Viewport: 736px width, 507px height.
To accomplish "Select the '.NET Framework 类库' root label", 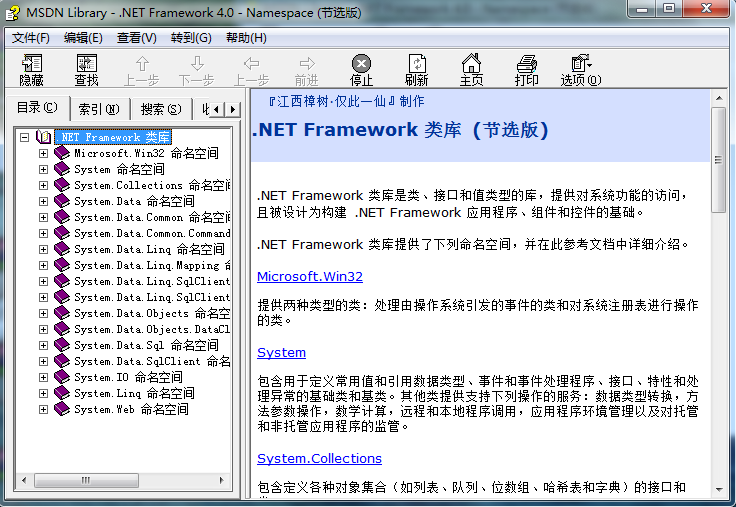I will pyautogui.click(x=113, y=137).
